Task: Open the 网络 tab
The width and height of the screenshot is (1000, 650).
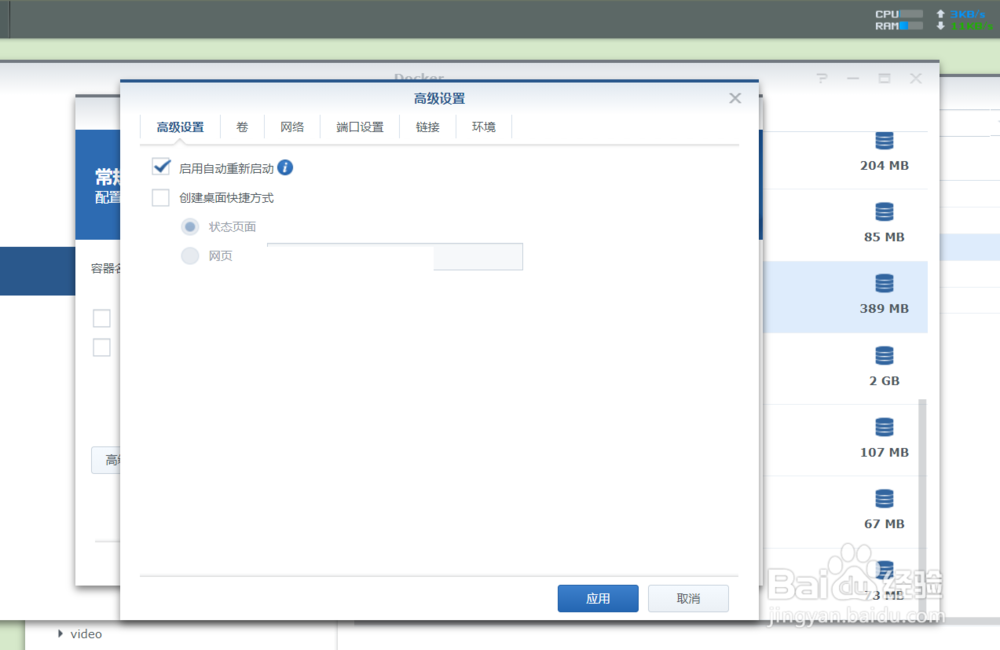Action: [x=292, y=127]
